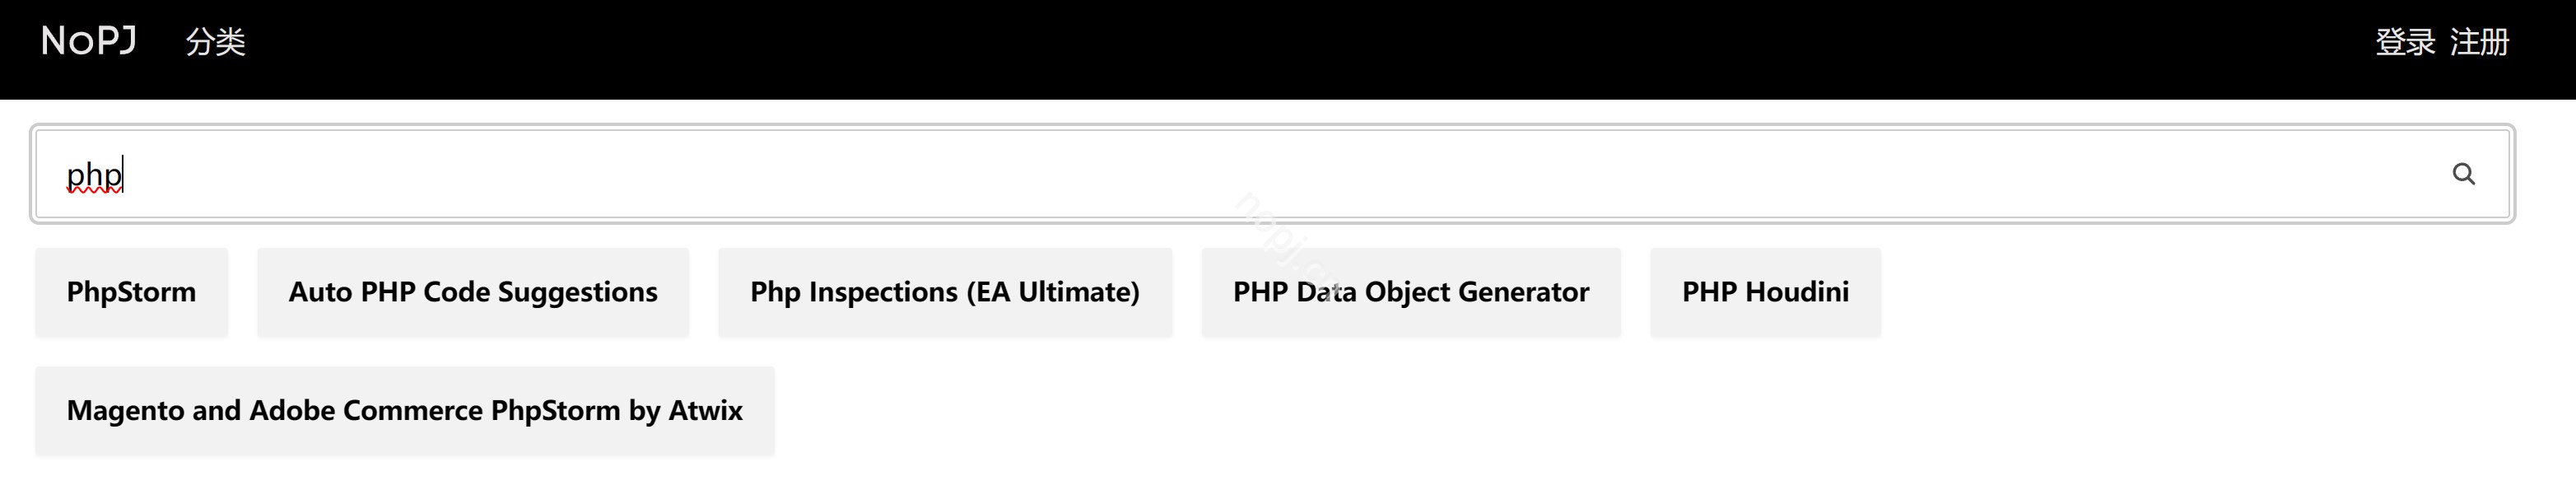Image resolution: width=2576 pixels, height=490 pixels.
Task: Click the typed "php" text in search
Action: 94,176
